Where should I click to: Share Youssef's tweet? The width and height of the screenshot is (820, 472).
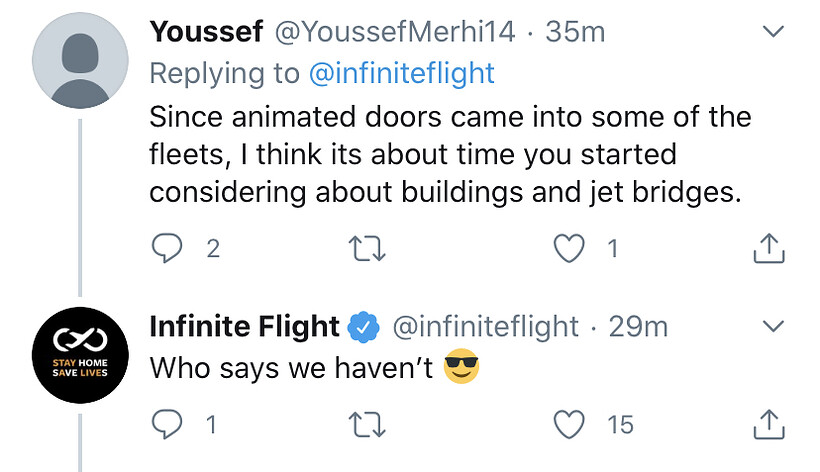765,249
